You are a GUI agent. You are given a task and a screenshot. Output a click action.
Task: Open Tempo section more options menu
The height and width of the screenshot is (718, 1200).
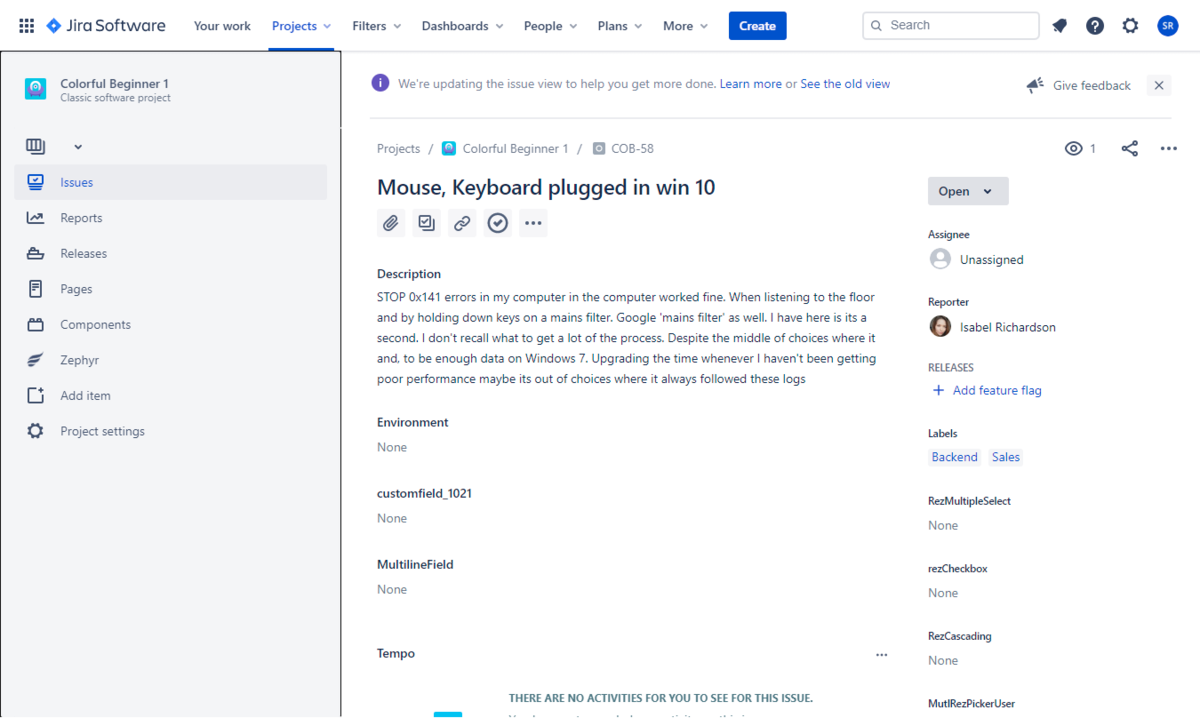pyautogui.click(x=881, y=655)
